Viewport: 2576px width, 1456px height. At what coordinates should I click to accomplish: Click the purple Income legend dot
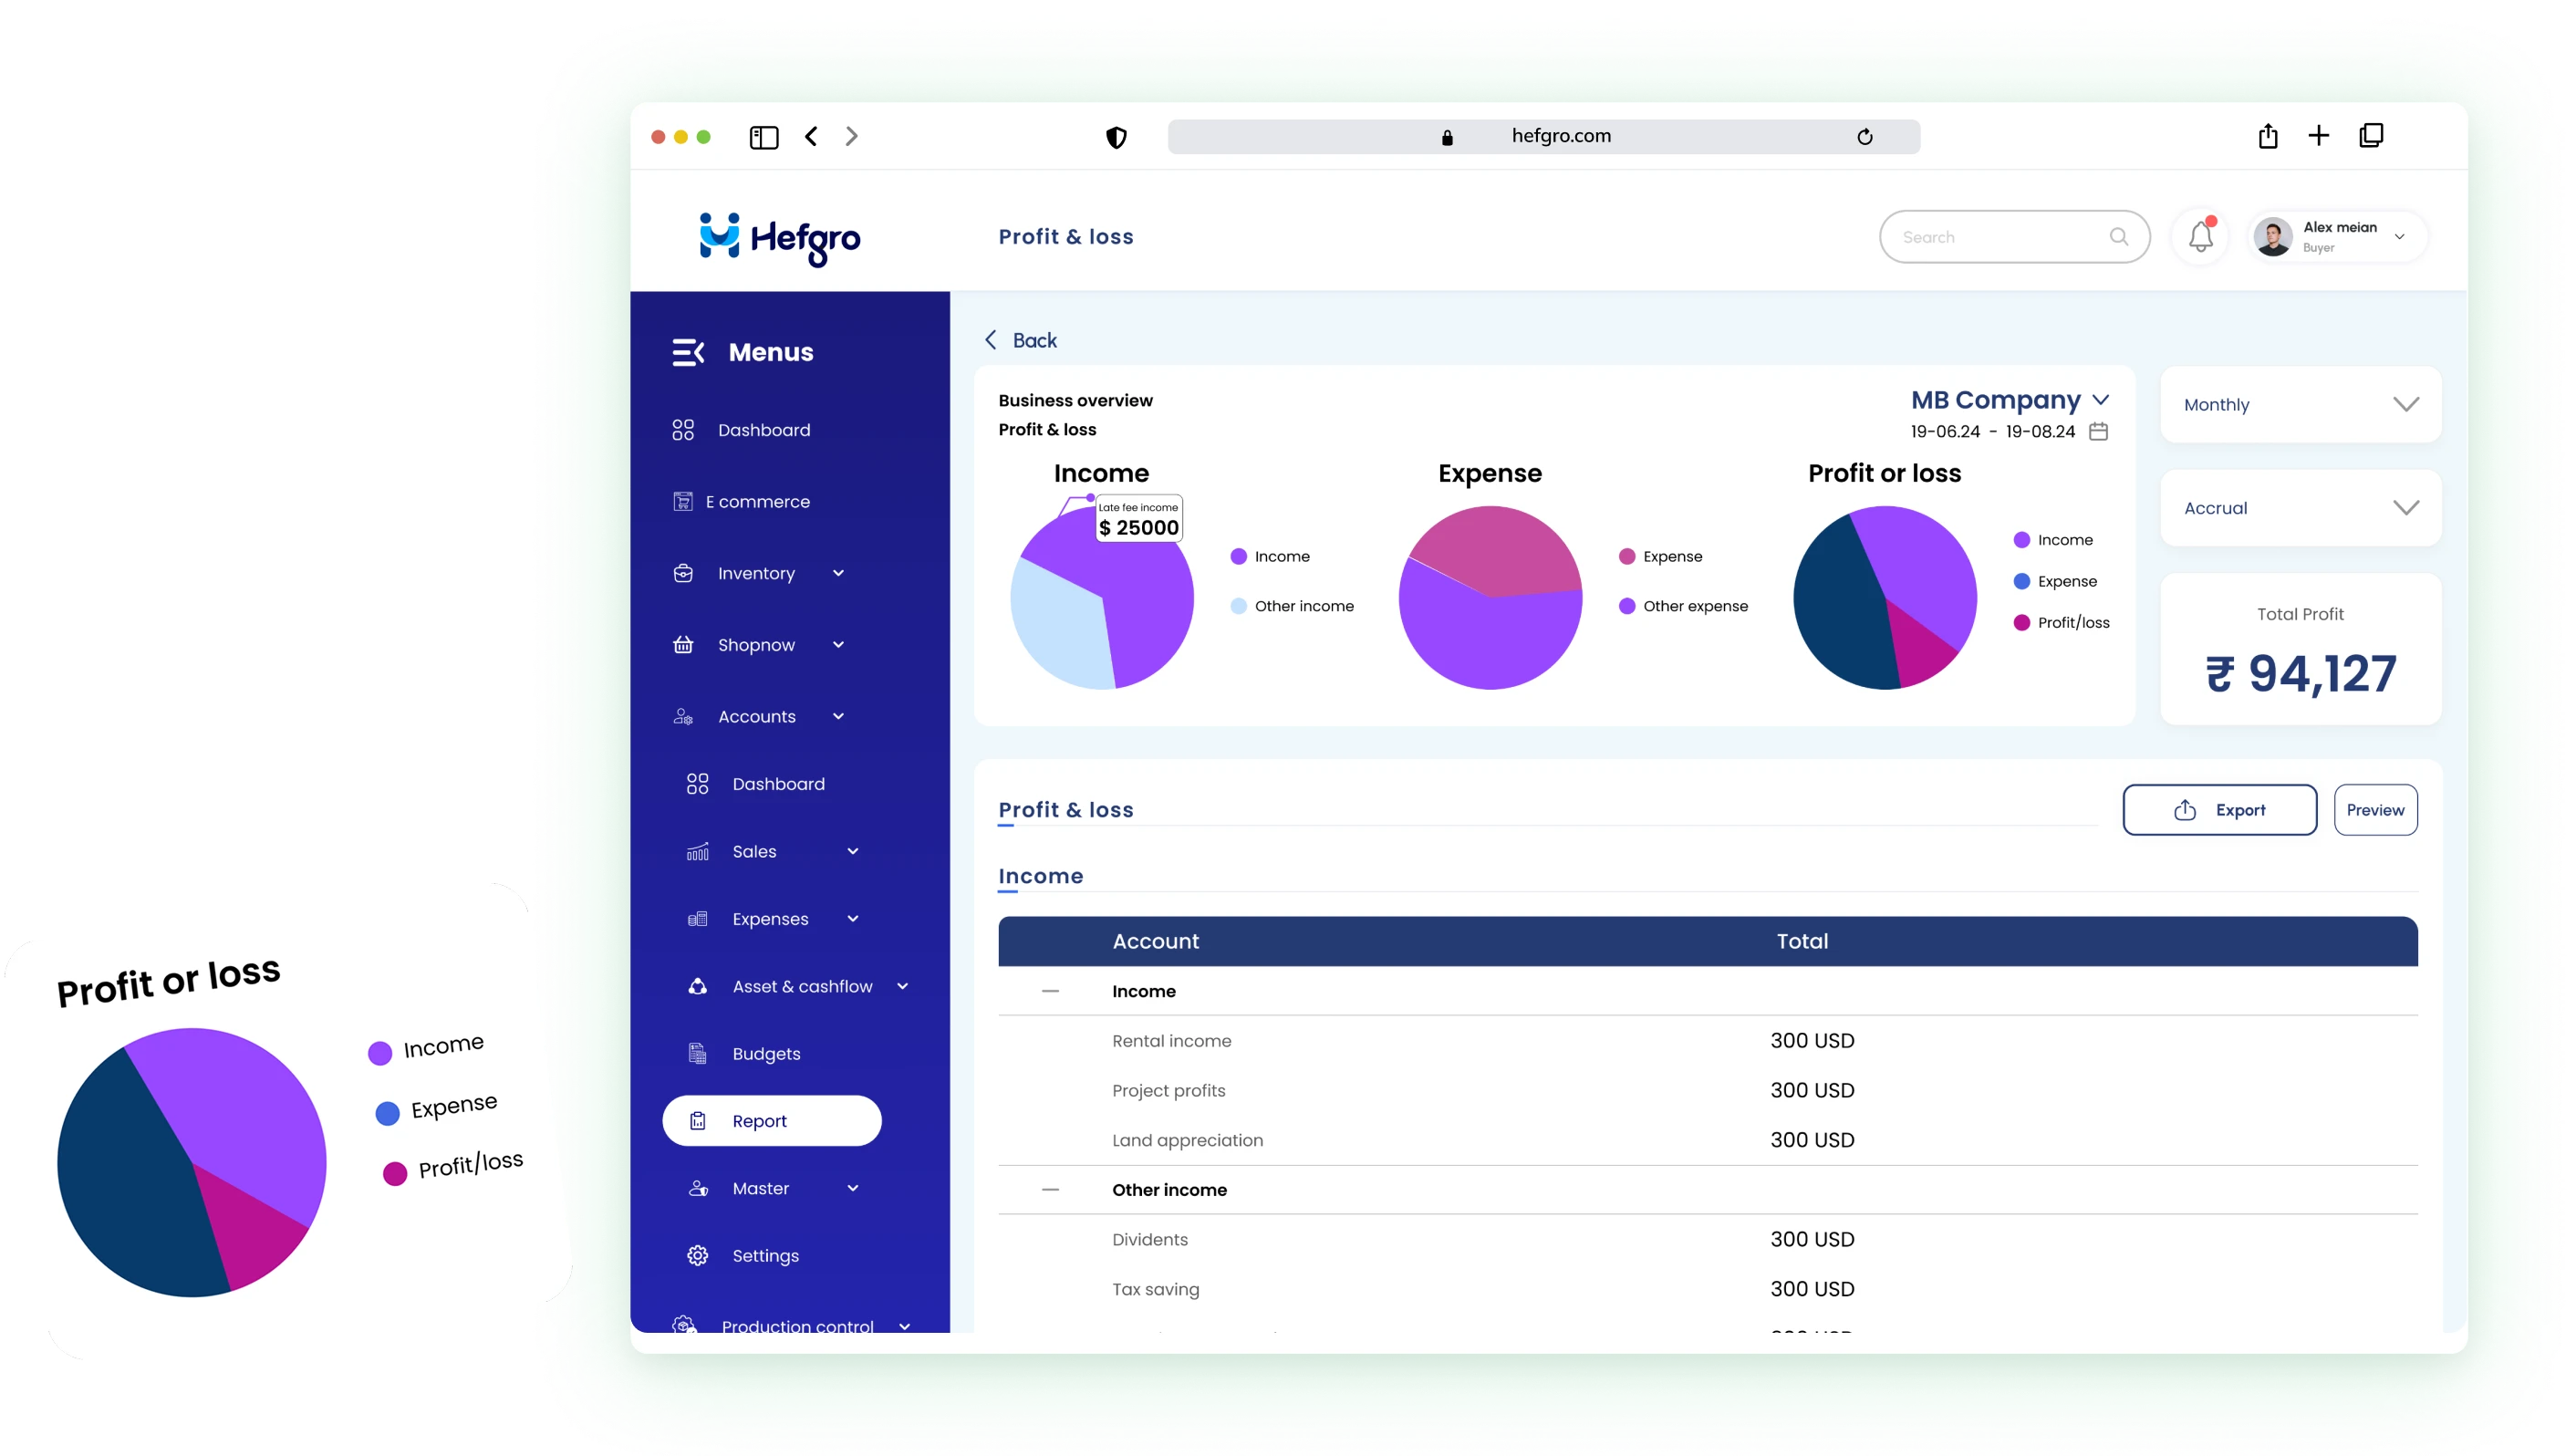tap(1238, 557)
